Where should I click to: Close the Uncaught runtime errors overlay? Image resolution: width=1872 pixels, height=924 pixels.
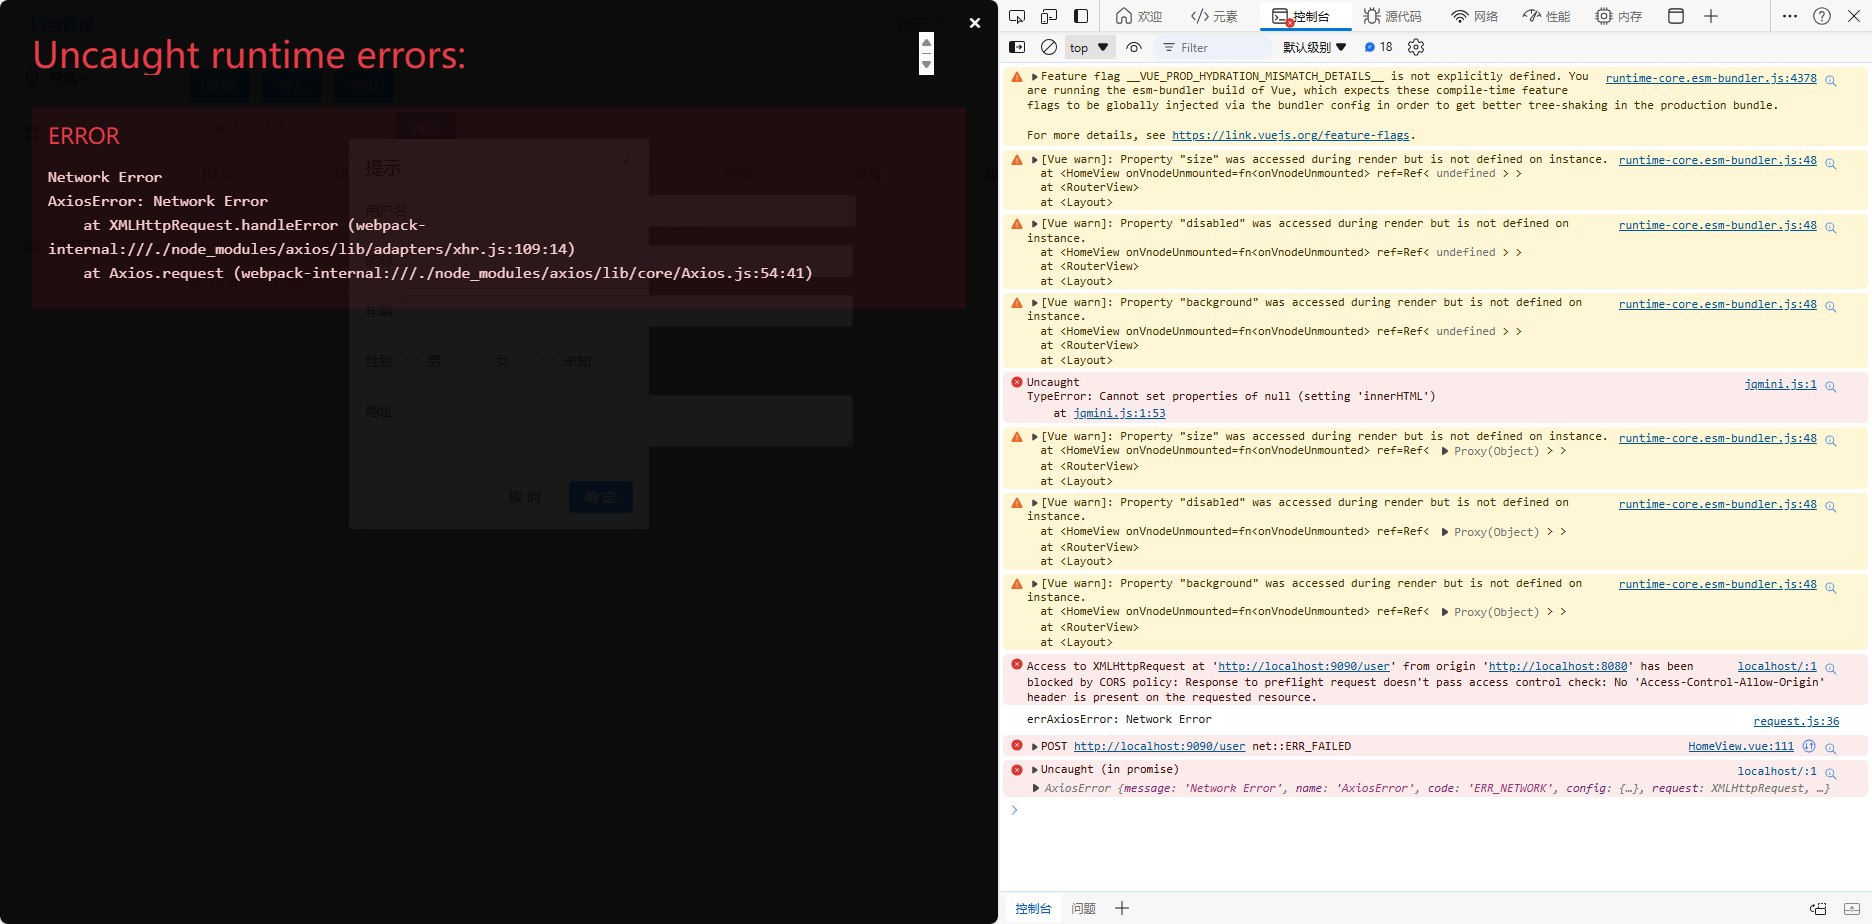(x=975, y=23)
